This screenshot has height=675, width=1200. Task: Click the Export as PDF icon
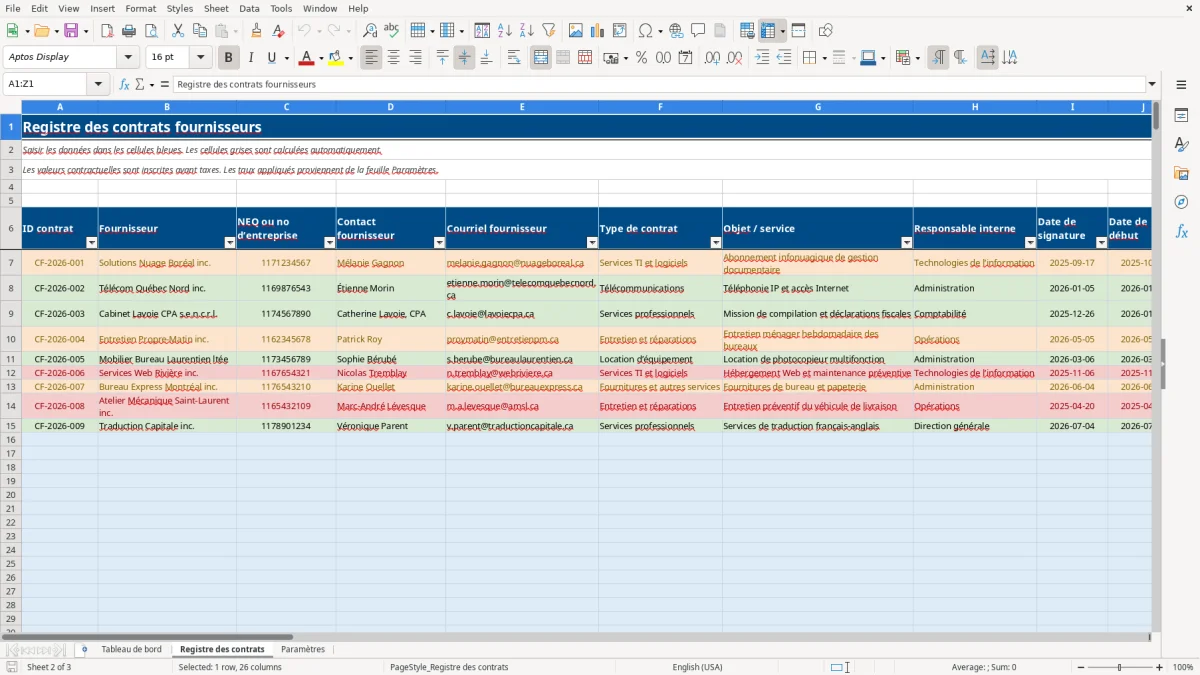107,31
